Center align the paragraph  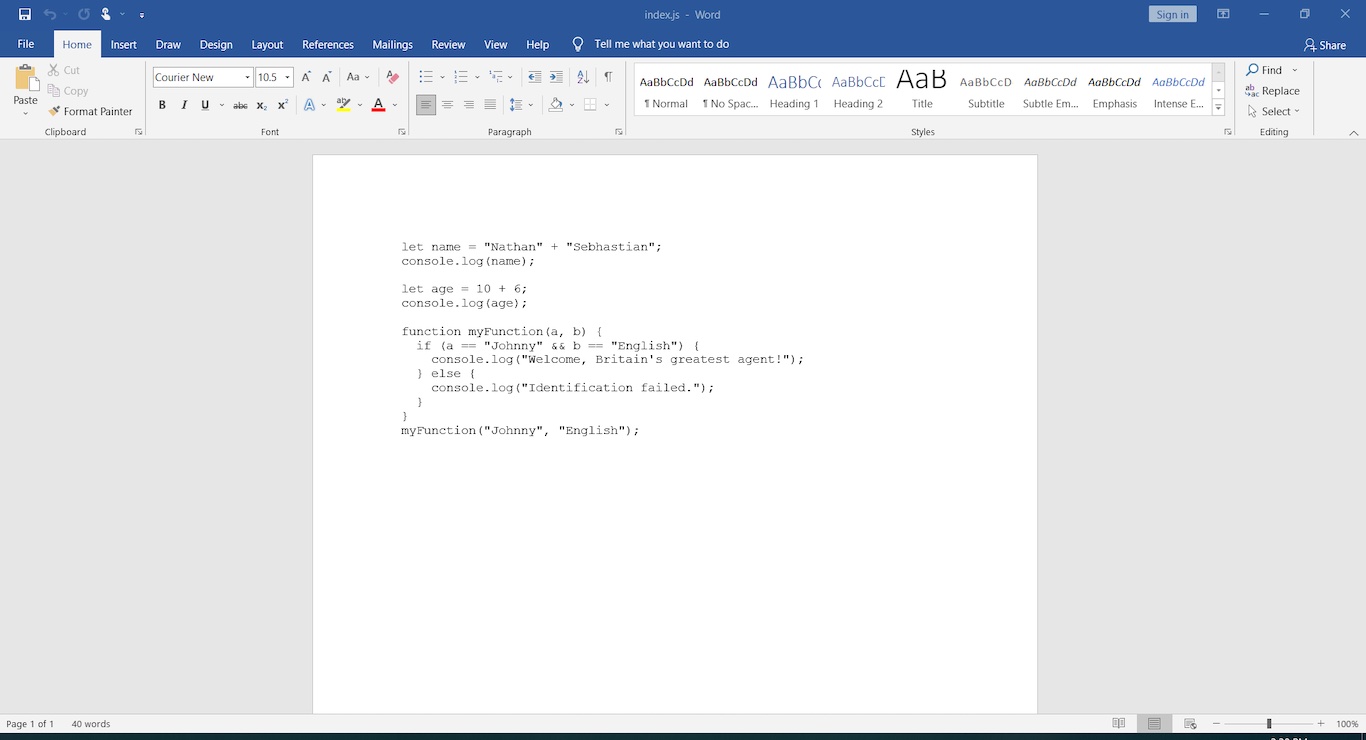click(447, 105)
